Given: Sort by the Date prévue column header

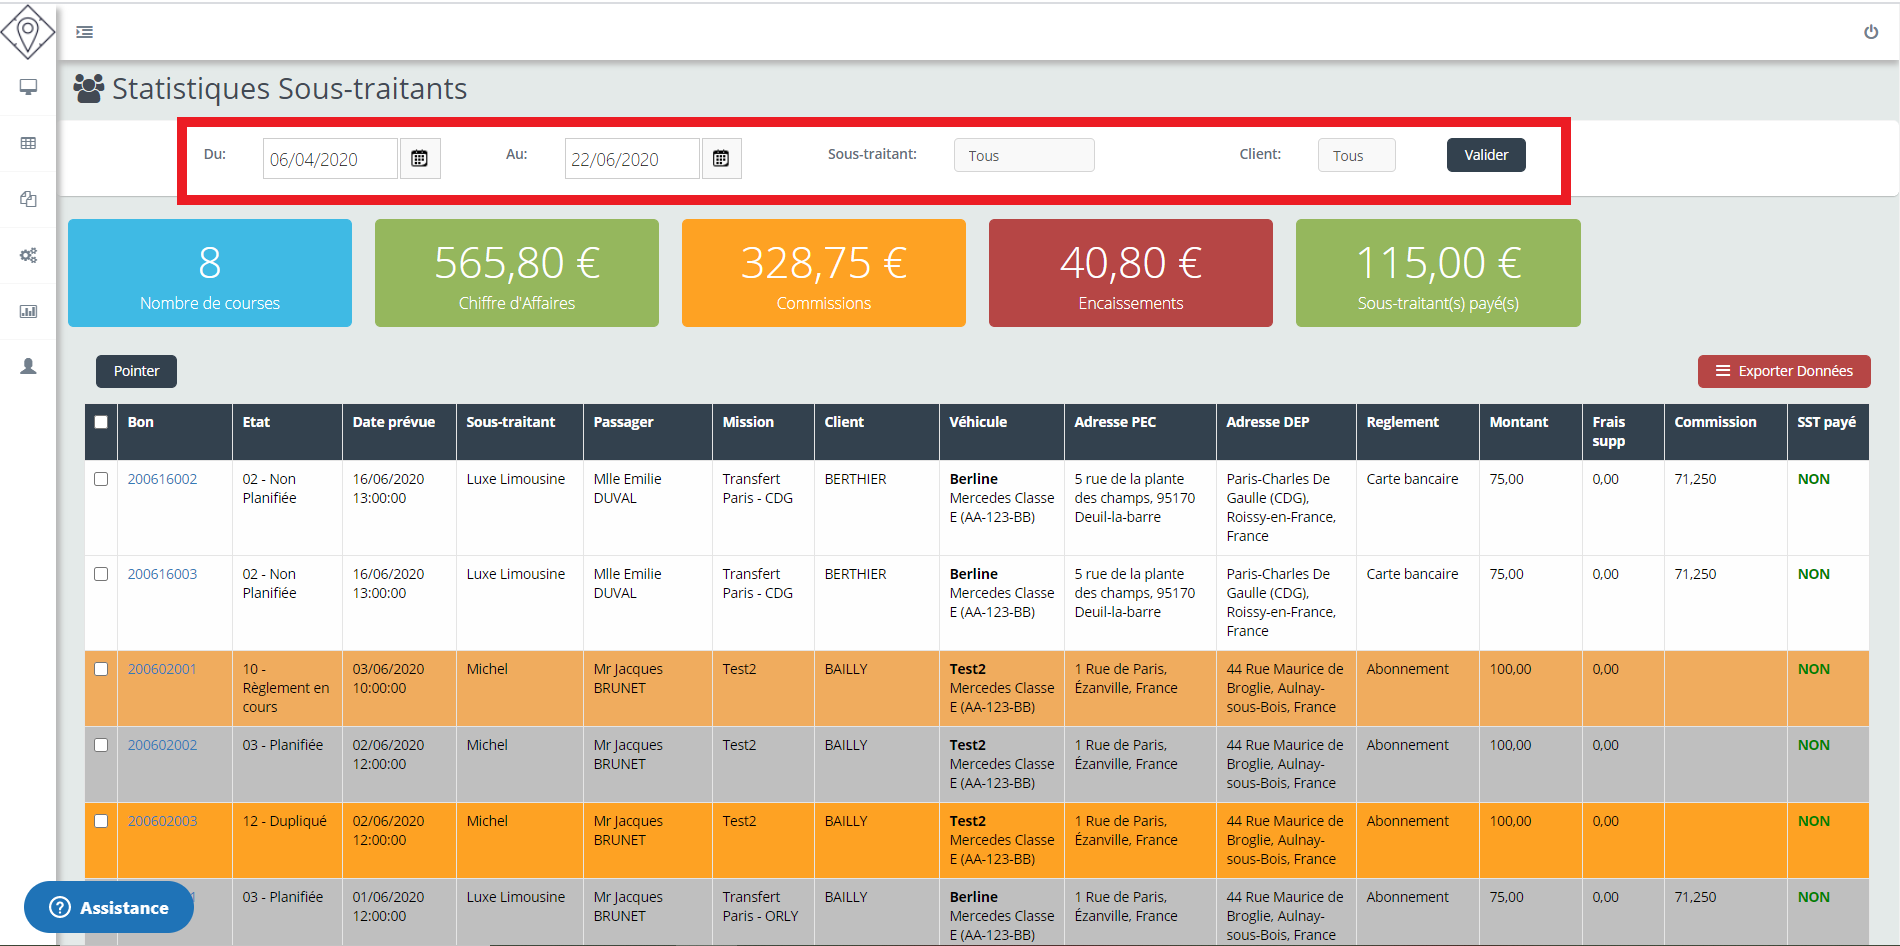Looking at the screenshot, I should (x=393, y=422).
